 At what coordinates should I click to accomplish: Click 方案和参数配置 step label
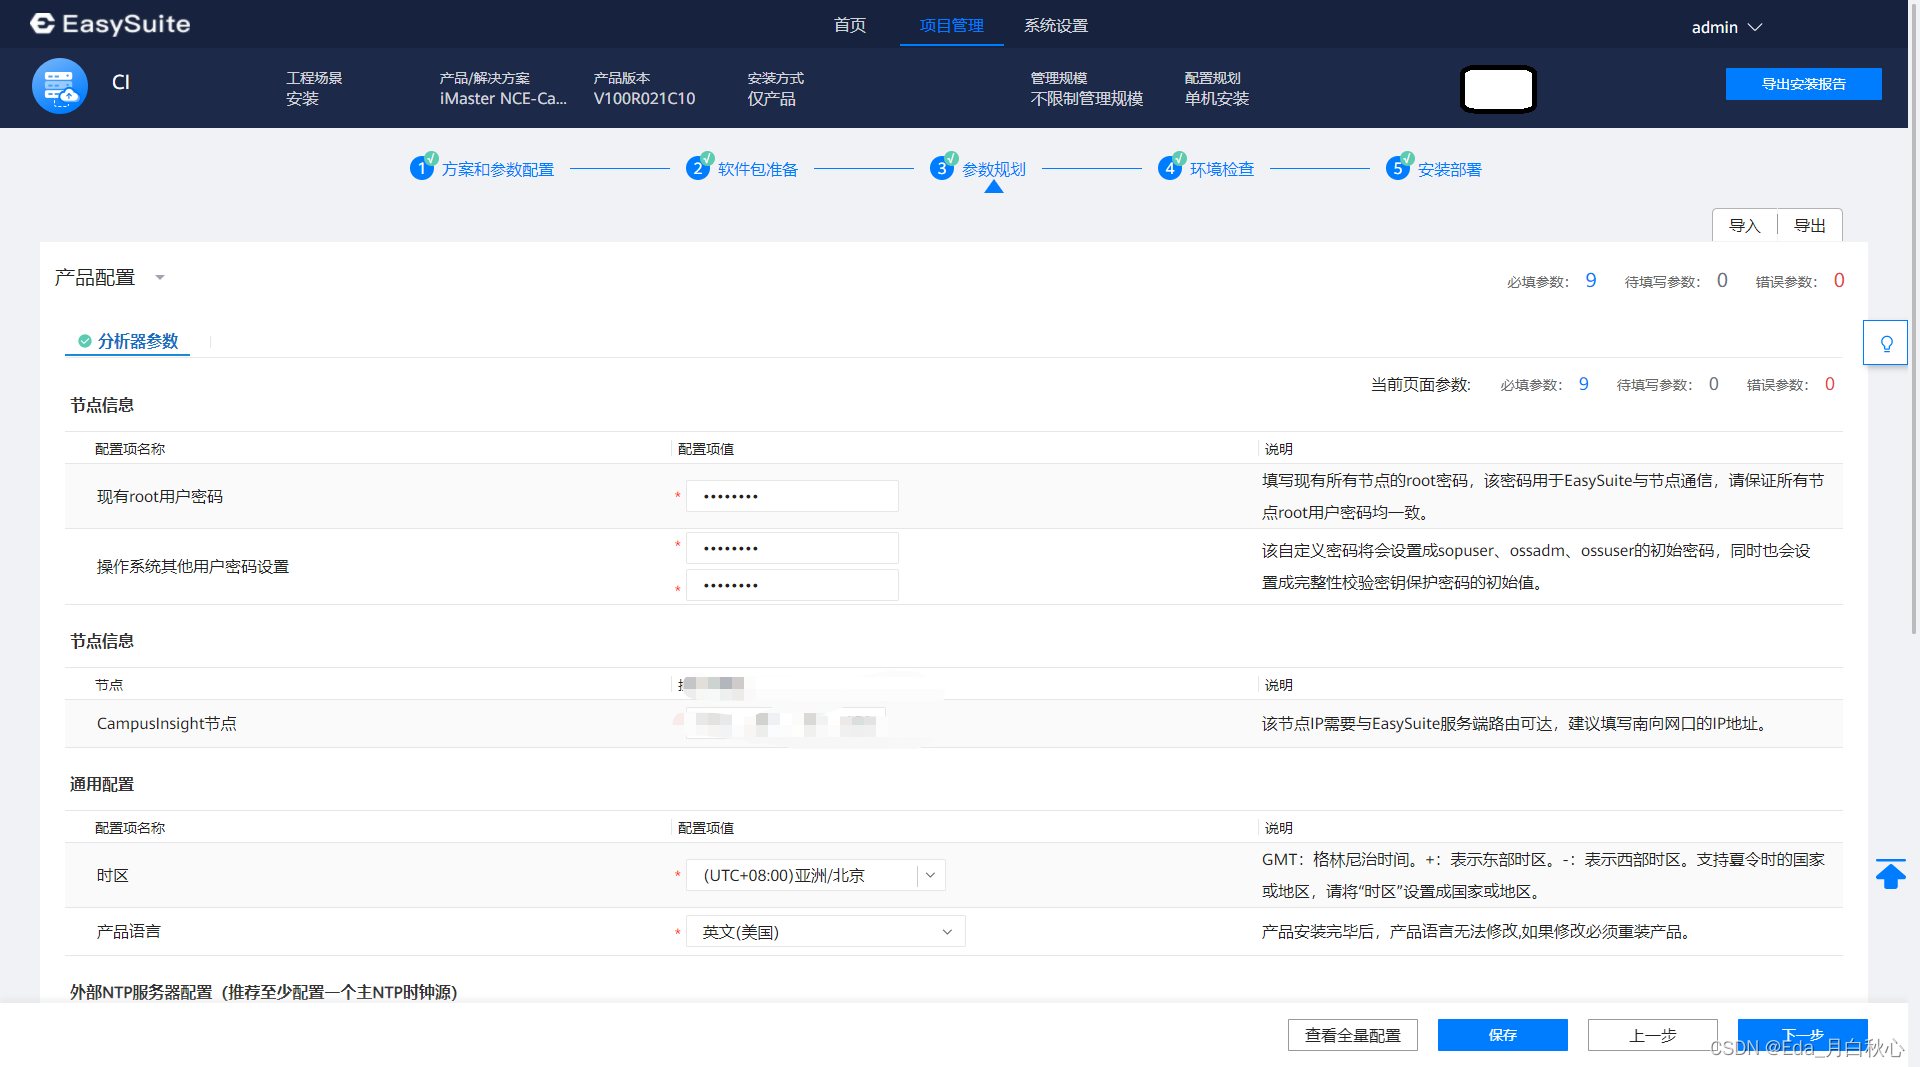498,169
